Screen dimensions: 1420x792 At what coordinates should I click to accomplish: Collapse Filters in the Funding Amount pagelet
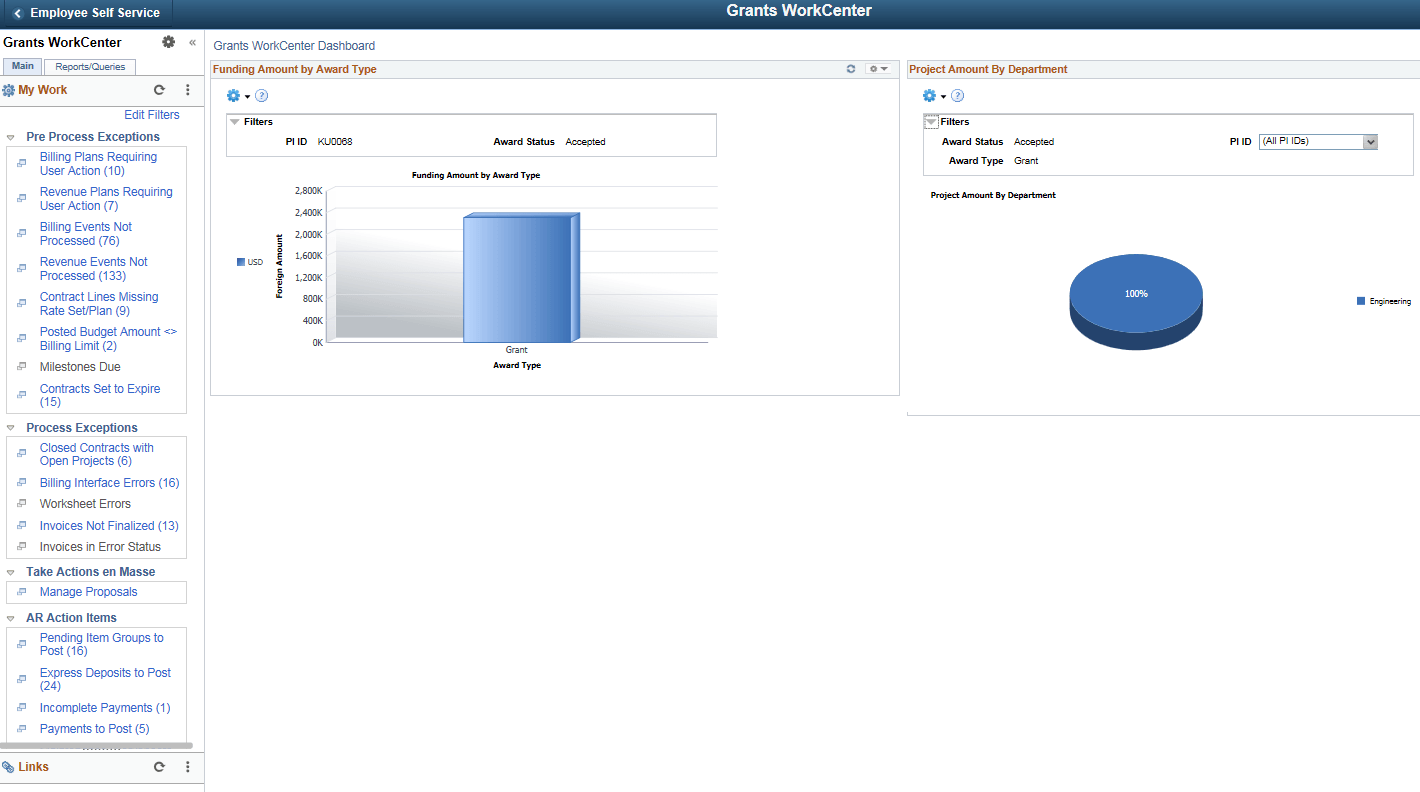(235, 122)
